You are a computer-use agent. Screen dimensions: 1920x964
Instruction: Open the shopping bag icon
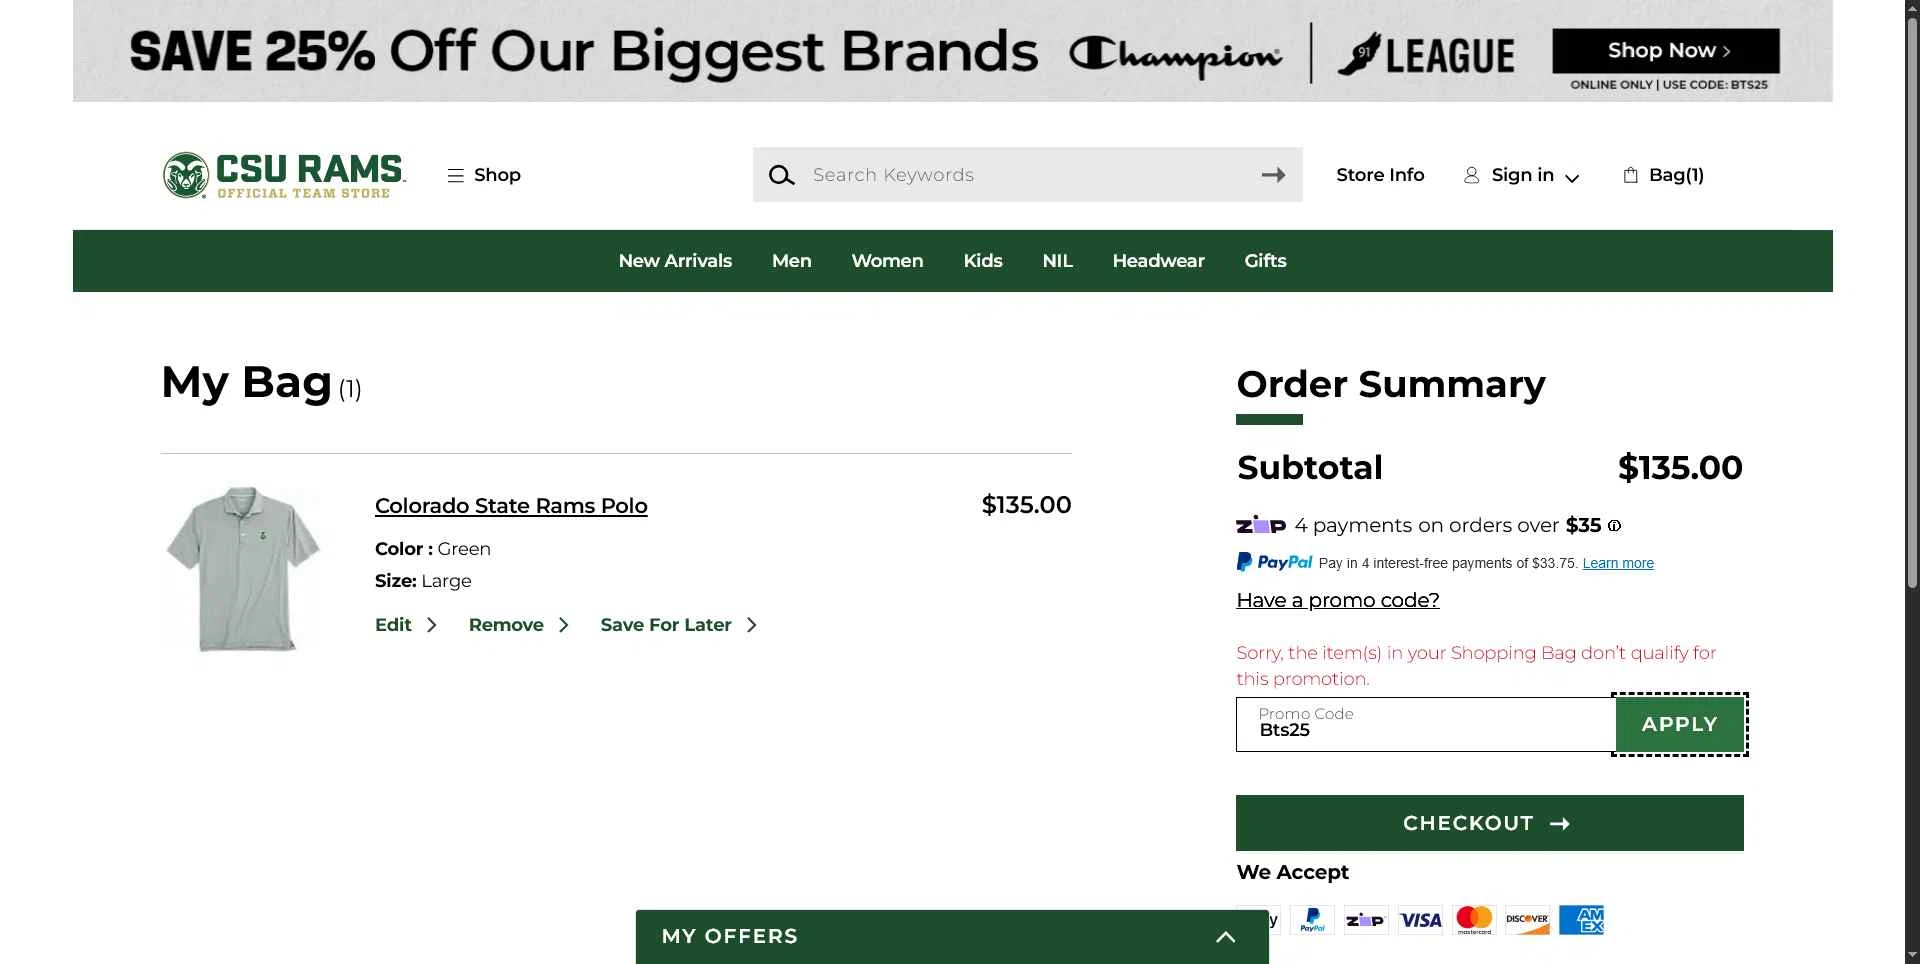(x=1630, y=175)
